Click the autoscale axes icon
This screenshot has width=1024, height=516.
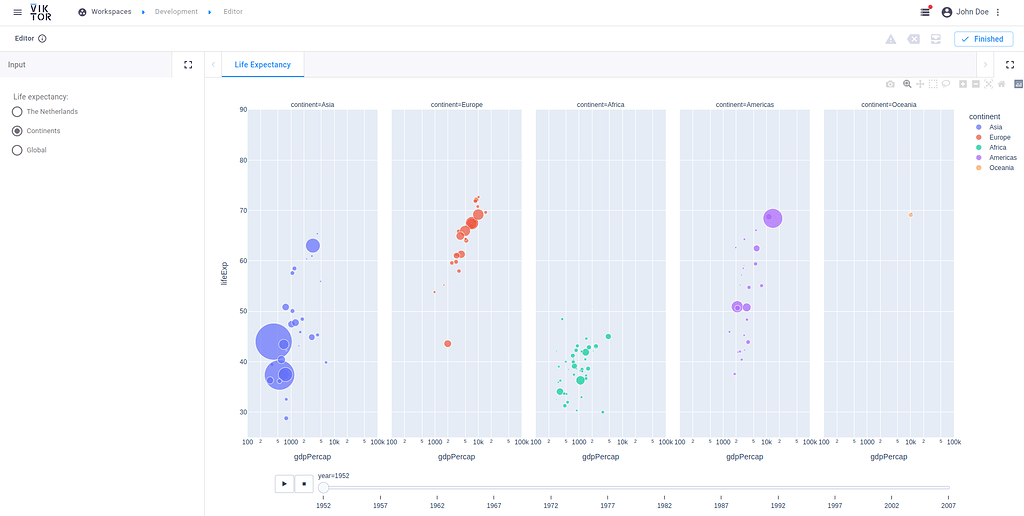(988, 84)
